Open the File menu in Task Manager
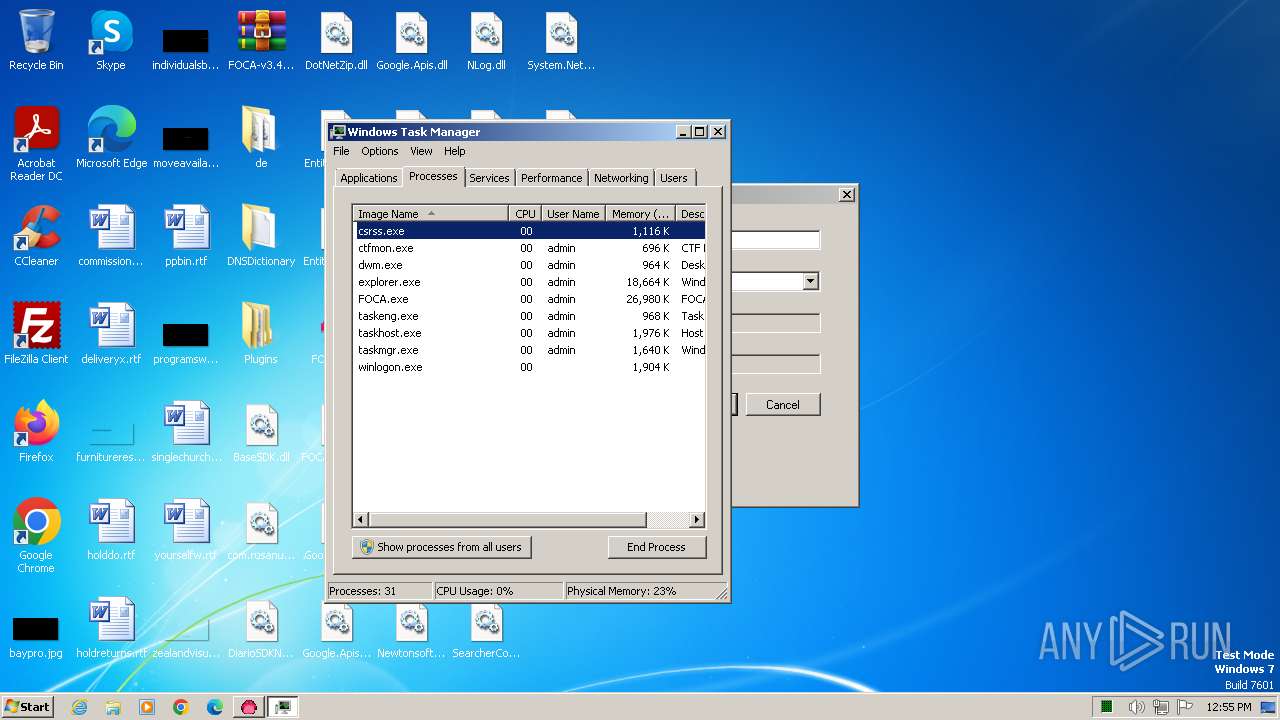The height and width of the screenshot is (720, 1280). tap(341, 151)
